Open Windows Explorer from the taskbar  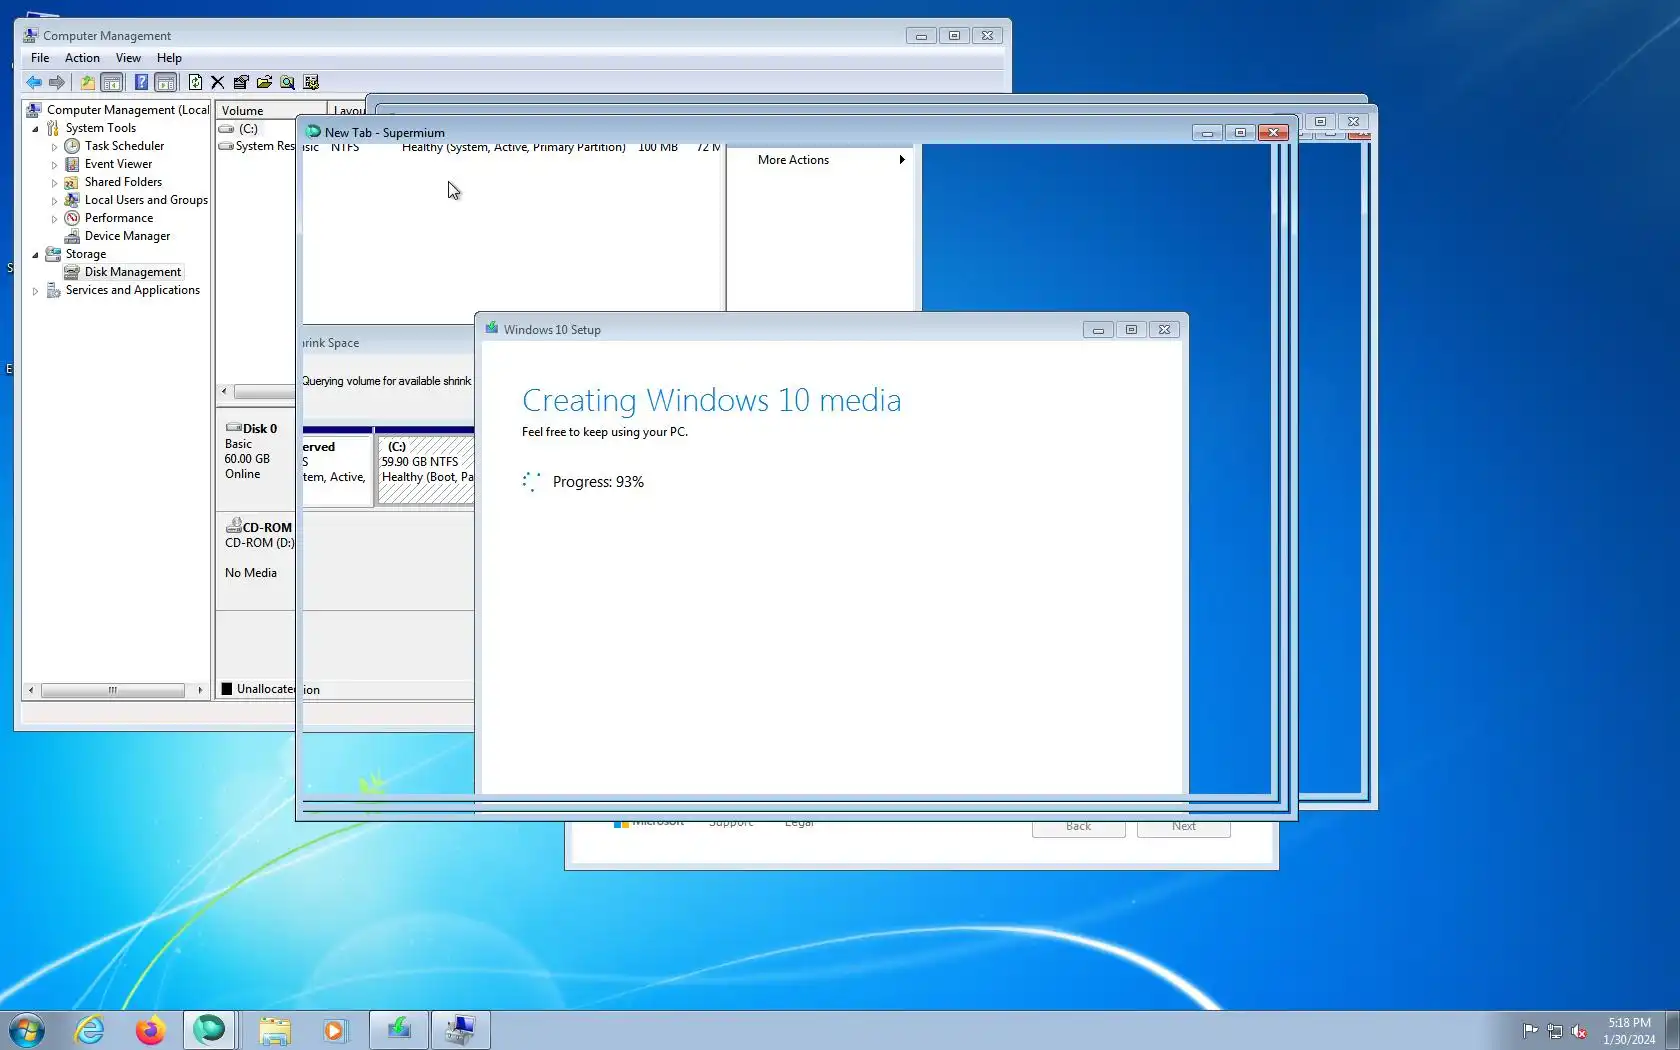coord(274,1030)
